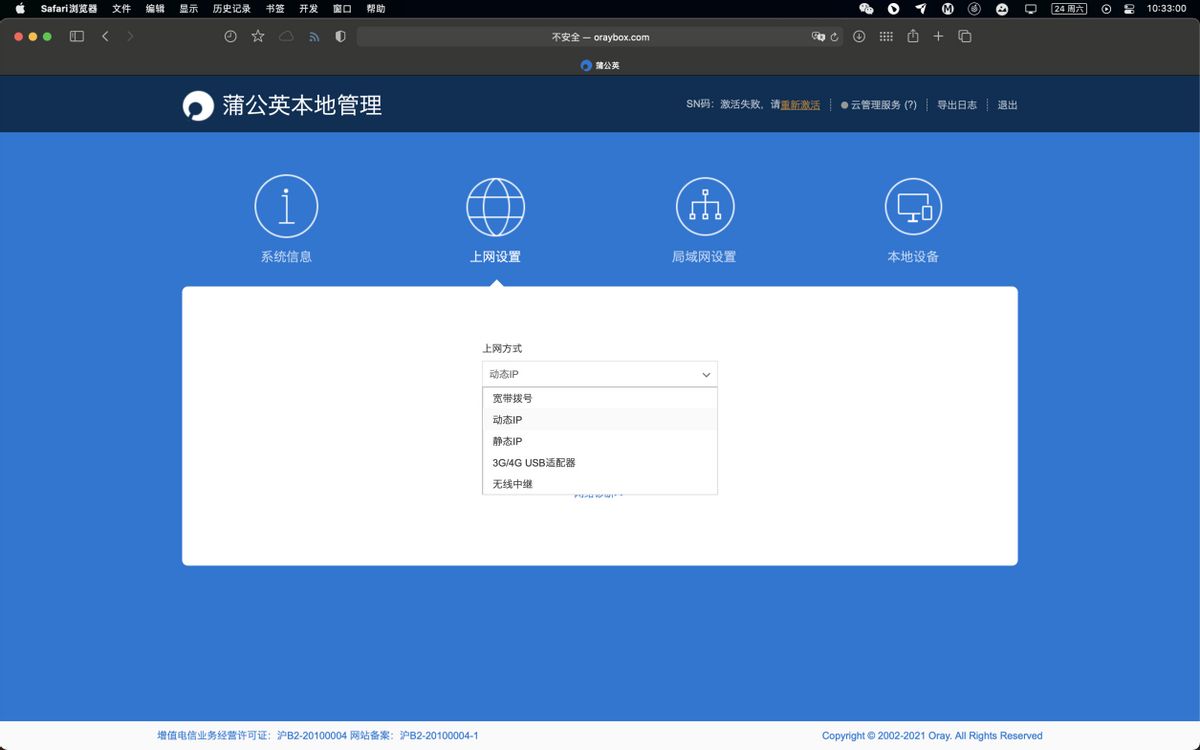Click the 上网方式 label
This screenshot has width=1200, height=750.
pos(502,349)
